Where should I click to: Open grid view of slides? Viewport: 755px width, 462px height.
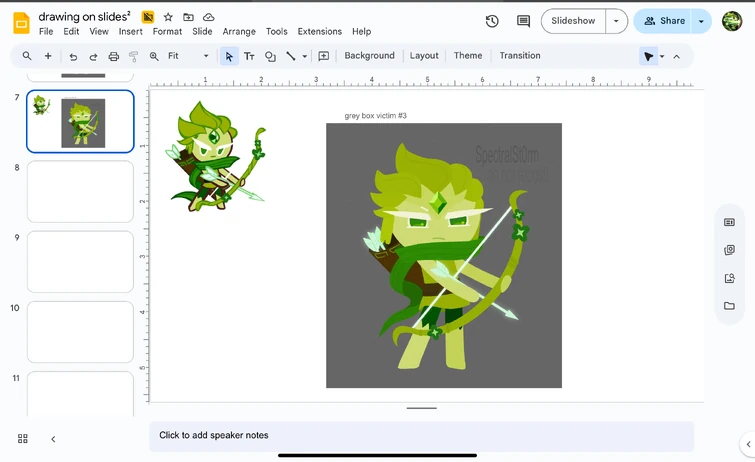23,439
